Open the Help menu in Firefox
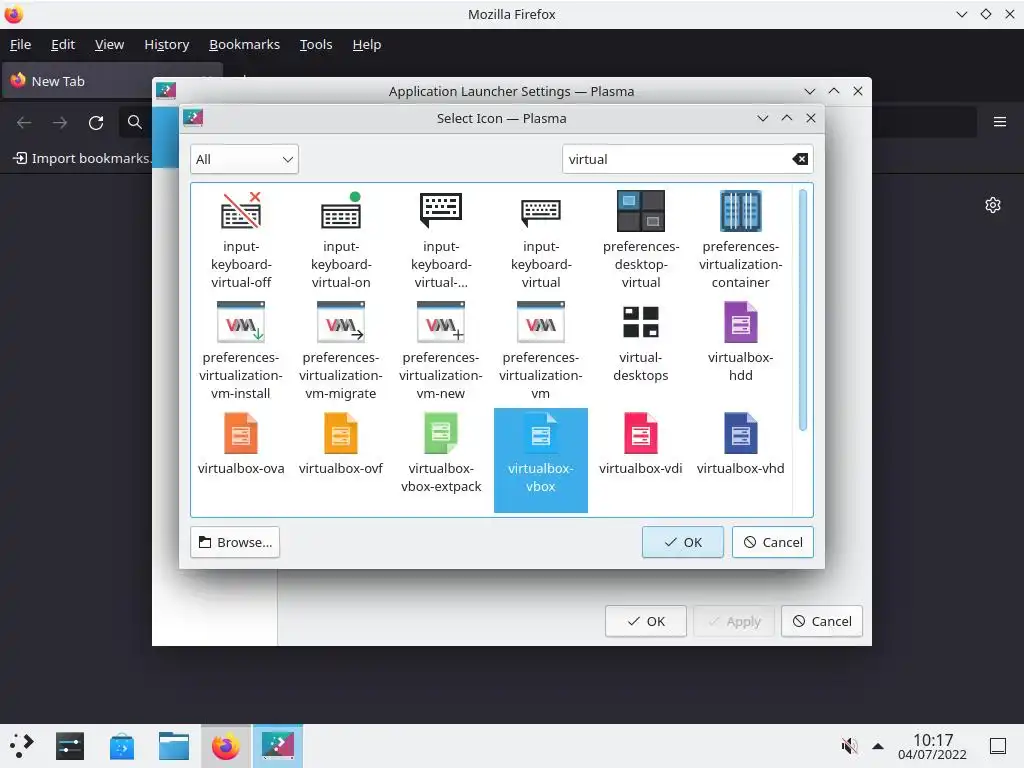Screen dimensions: 1024x768 click(366, 44)
